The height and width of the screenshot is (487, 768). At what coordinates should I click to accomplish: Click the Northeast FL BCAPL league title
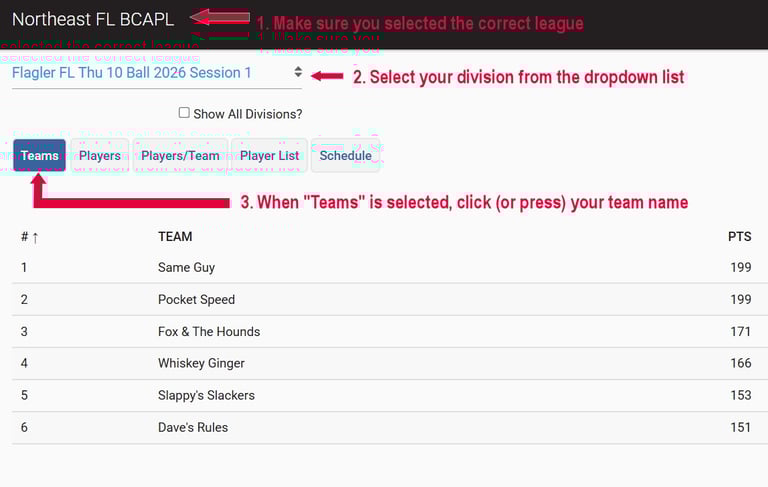click(x=93, y=20)
